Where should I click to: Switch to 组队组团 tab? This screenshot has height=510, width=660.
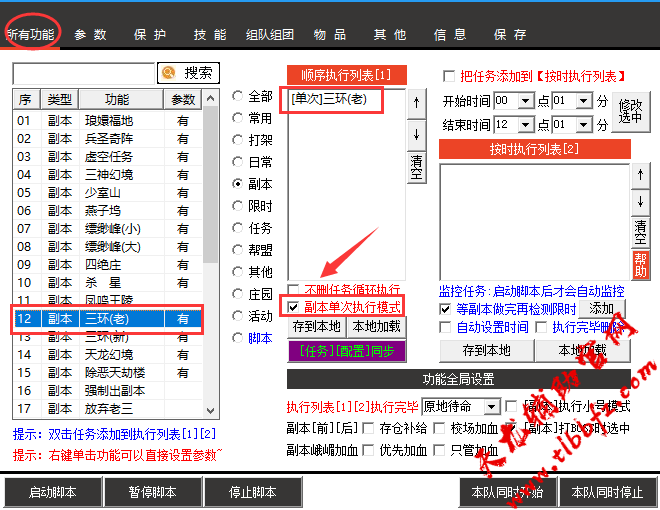click(270, 35)
